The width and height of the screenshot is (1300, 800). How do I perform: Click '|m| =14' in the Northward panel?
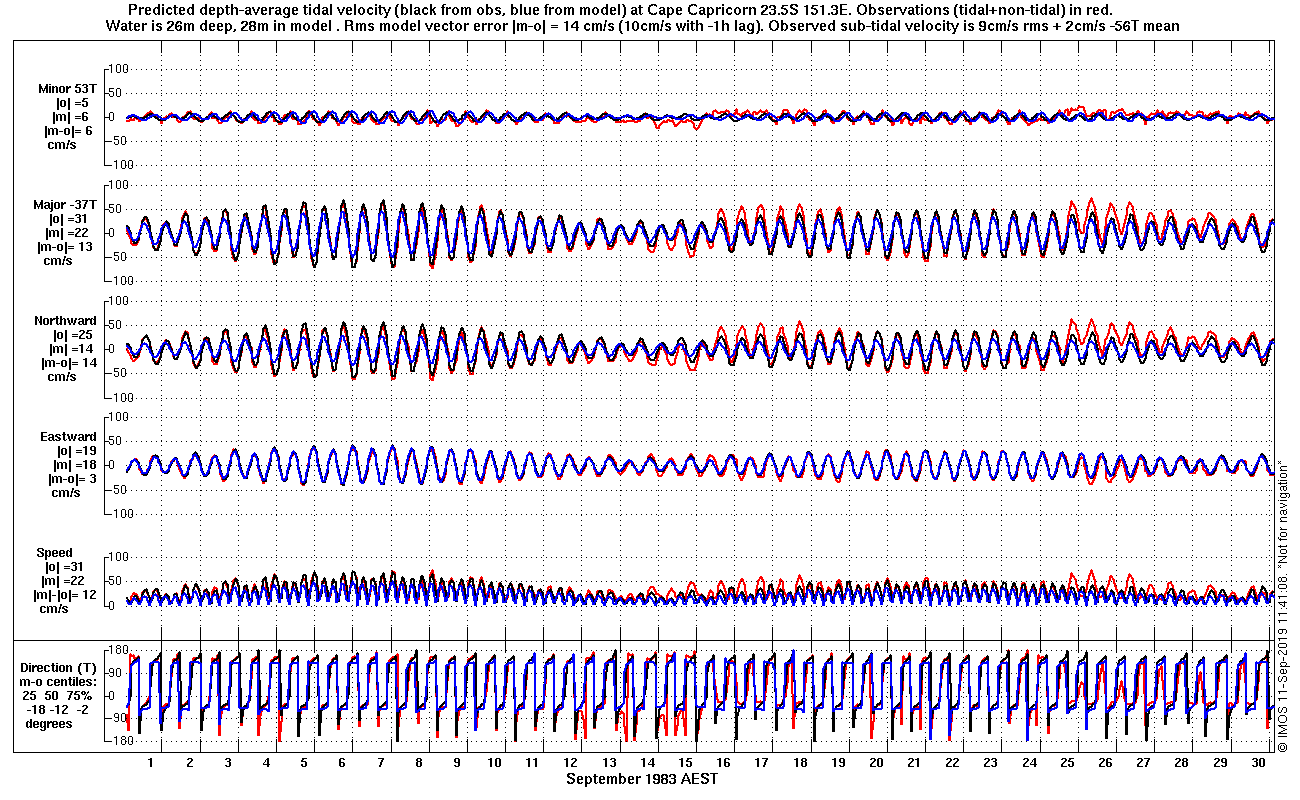[69, 349]
